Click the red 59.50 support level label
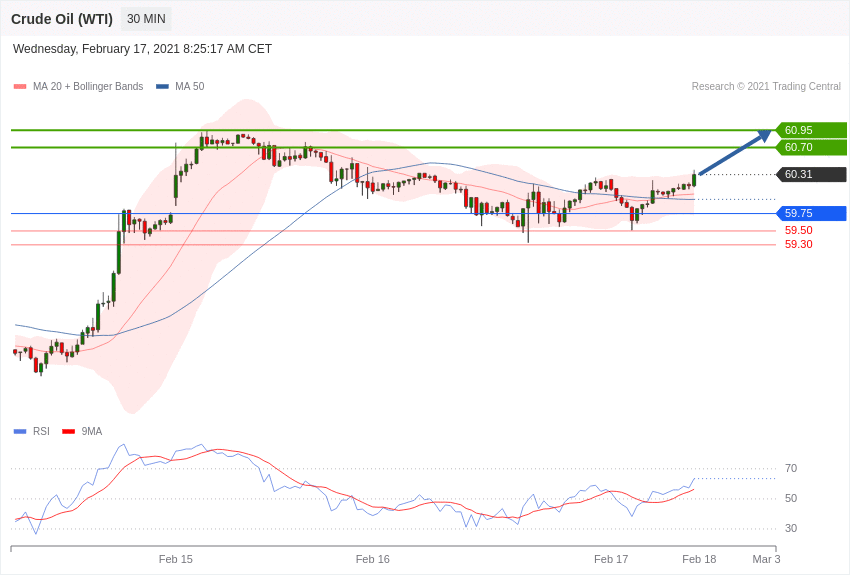The width and height of the screenshot is (850, 576). (799, 230)
